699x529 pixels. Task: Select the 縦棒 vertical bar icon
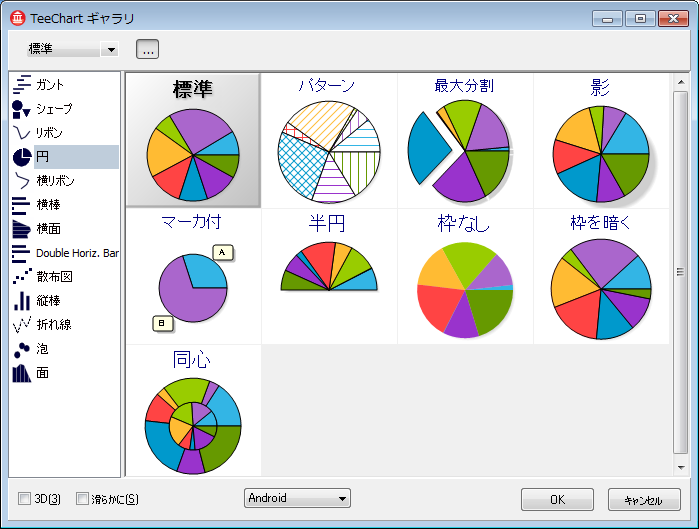[x=21, y=301]
